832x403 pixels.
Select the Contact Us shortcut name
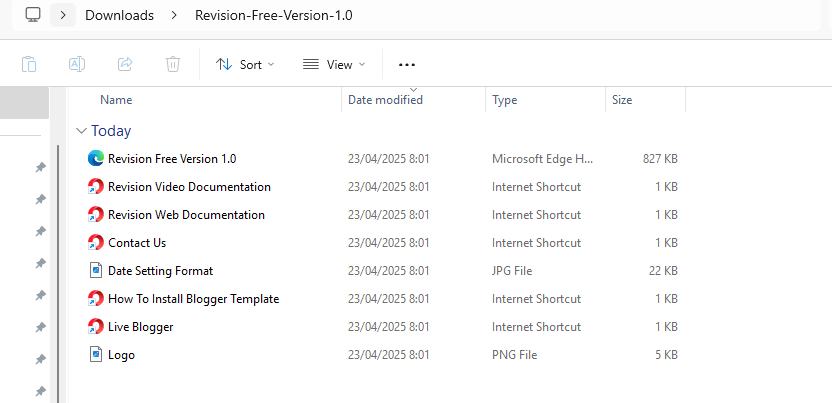(x=137, y=243)
